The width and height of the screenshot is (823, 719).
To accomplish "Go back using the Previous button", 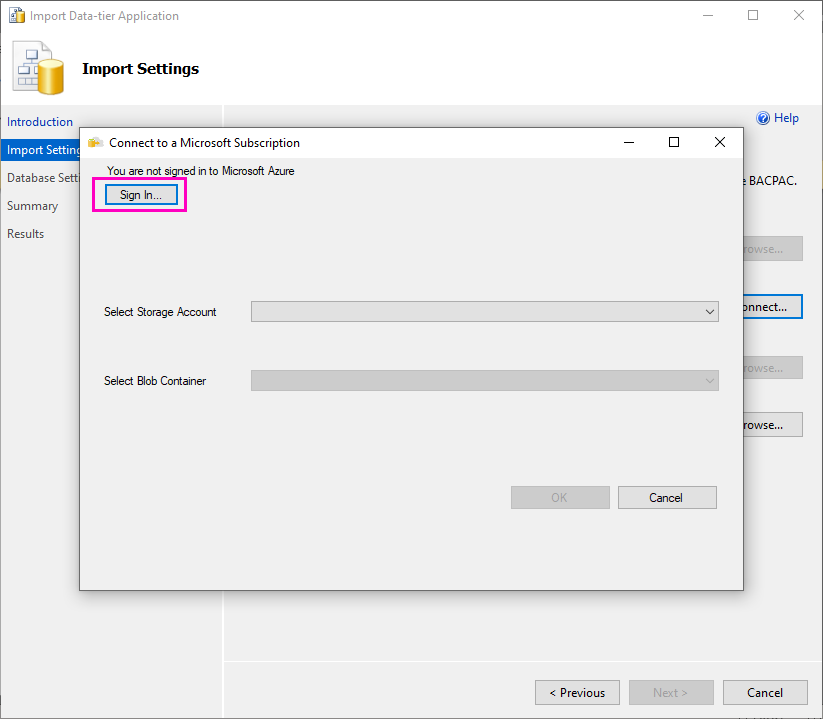I will coord(577,692).
